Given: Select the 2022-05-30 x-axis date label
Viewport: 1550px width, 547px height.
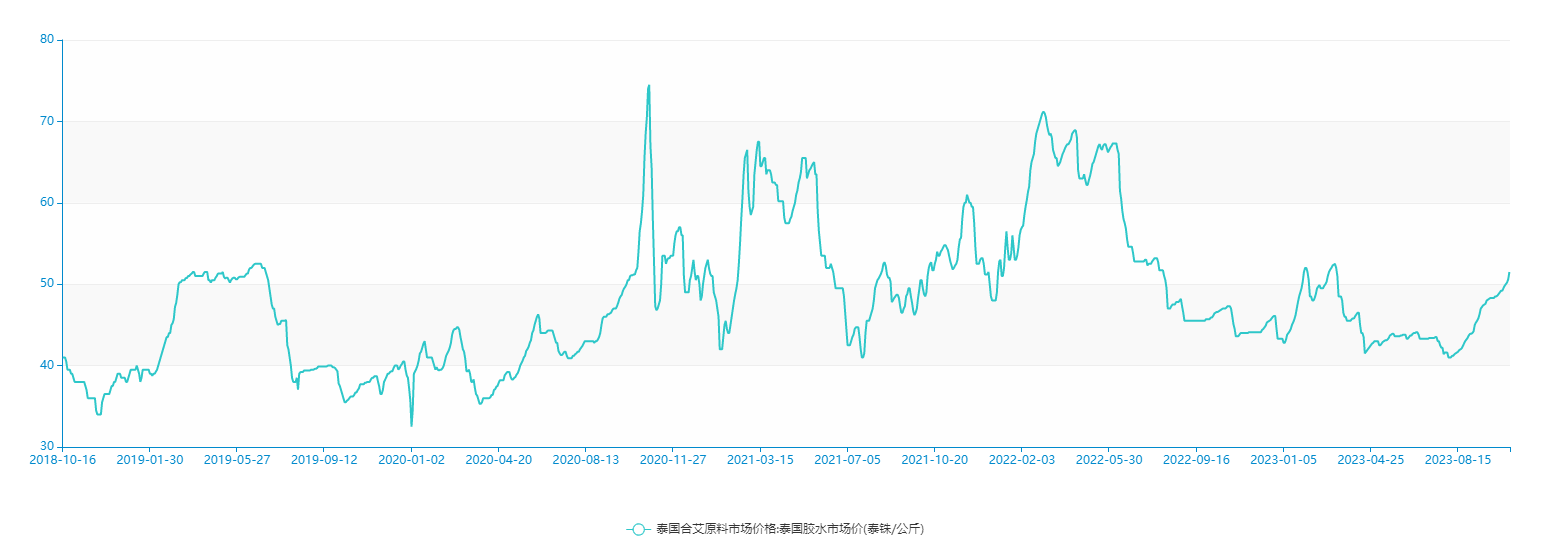Looking at the screenshot, I should [1108, 460].
